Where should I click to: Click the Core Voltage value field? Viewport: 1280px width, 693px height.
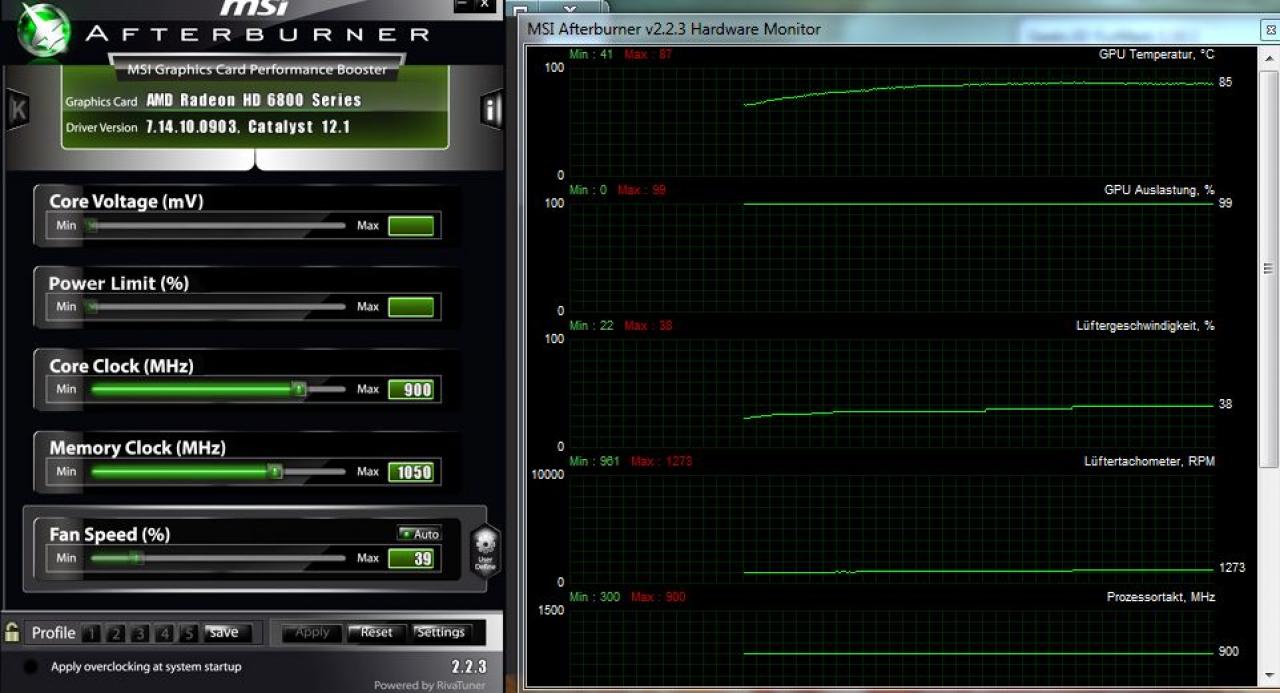tap(411, 226)
